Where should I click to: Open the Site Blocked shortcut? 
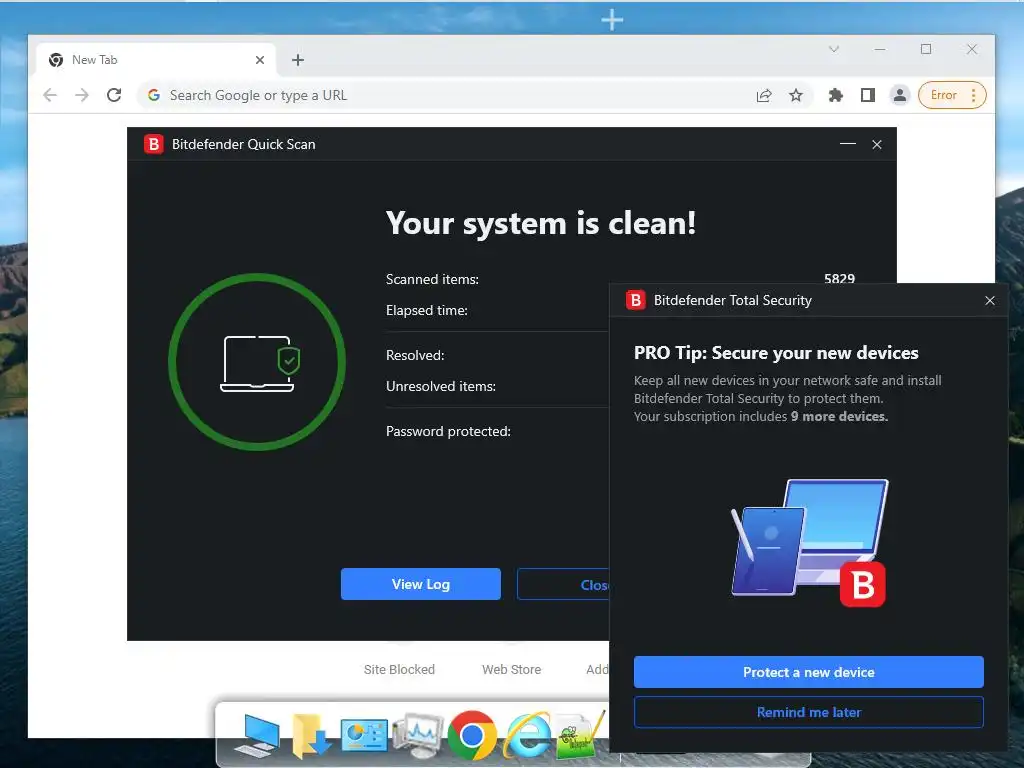click(399, 669)
